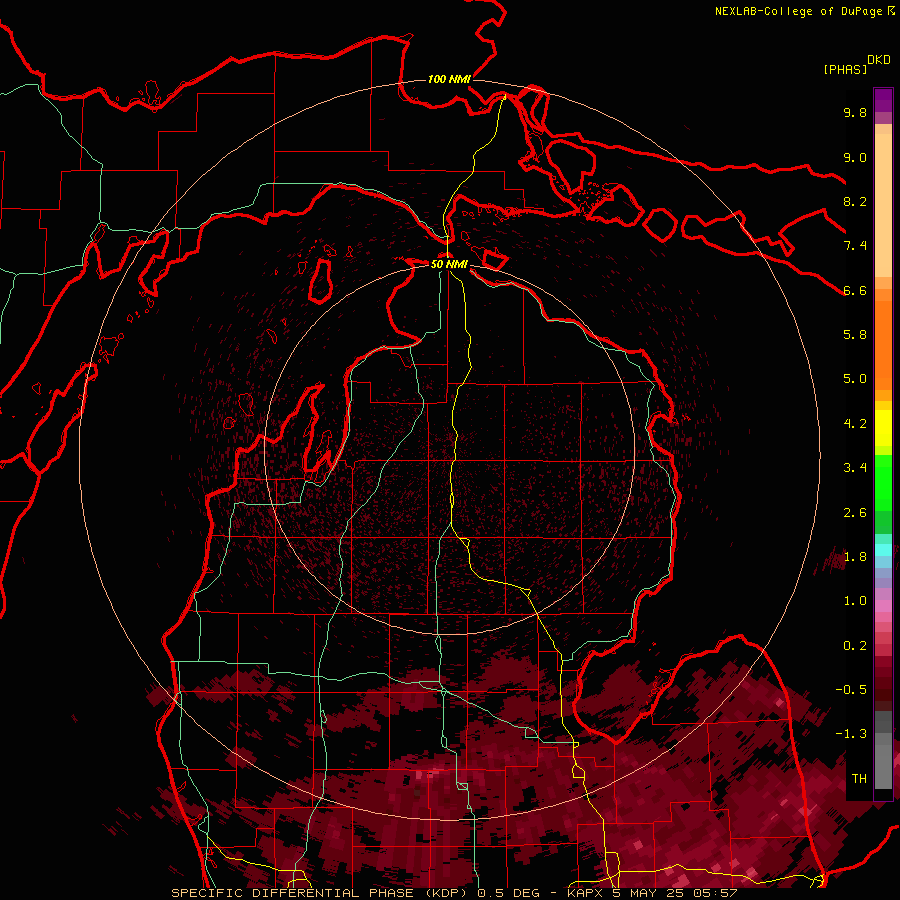Click the 1.0 legend value
900x900 pixels.
pyautogui.click(x=855, y=601)
